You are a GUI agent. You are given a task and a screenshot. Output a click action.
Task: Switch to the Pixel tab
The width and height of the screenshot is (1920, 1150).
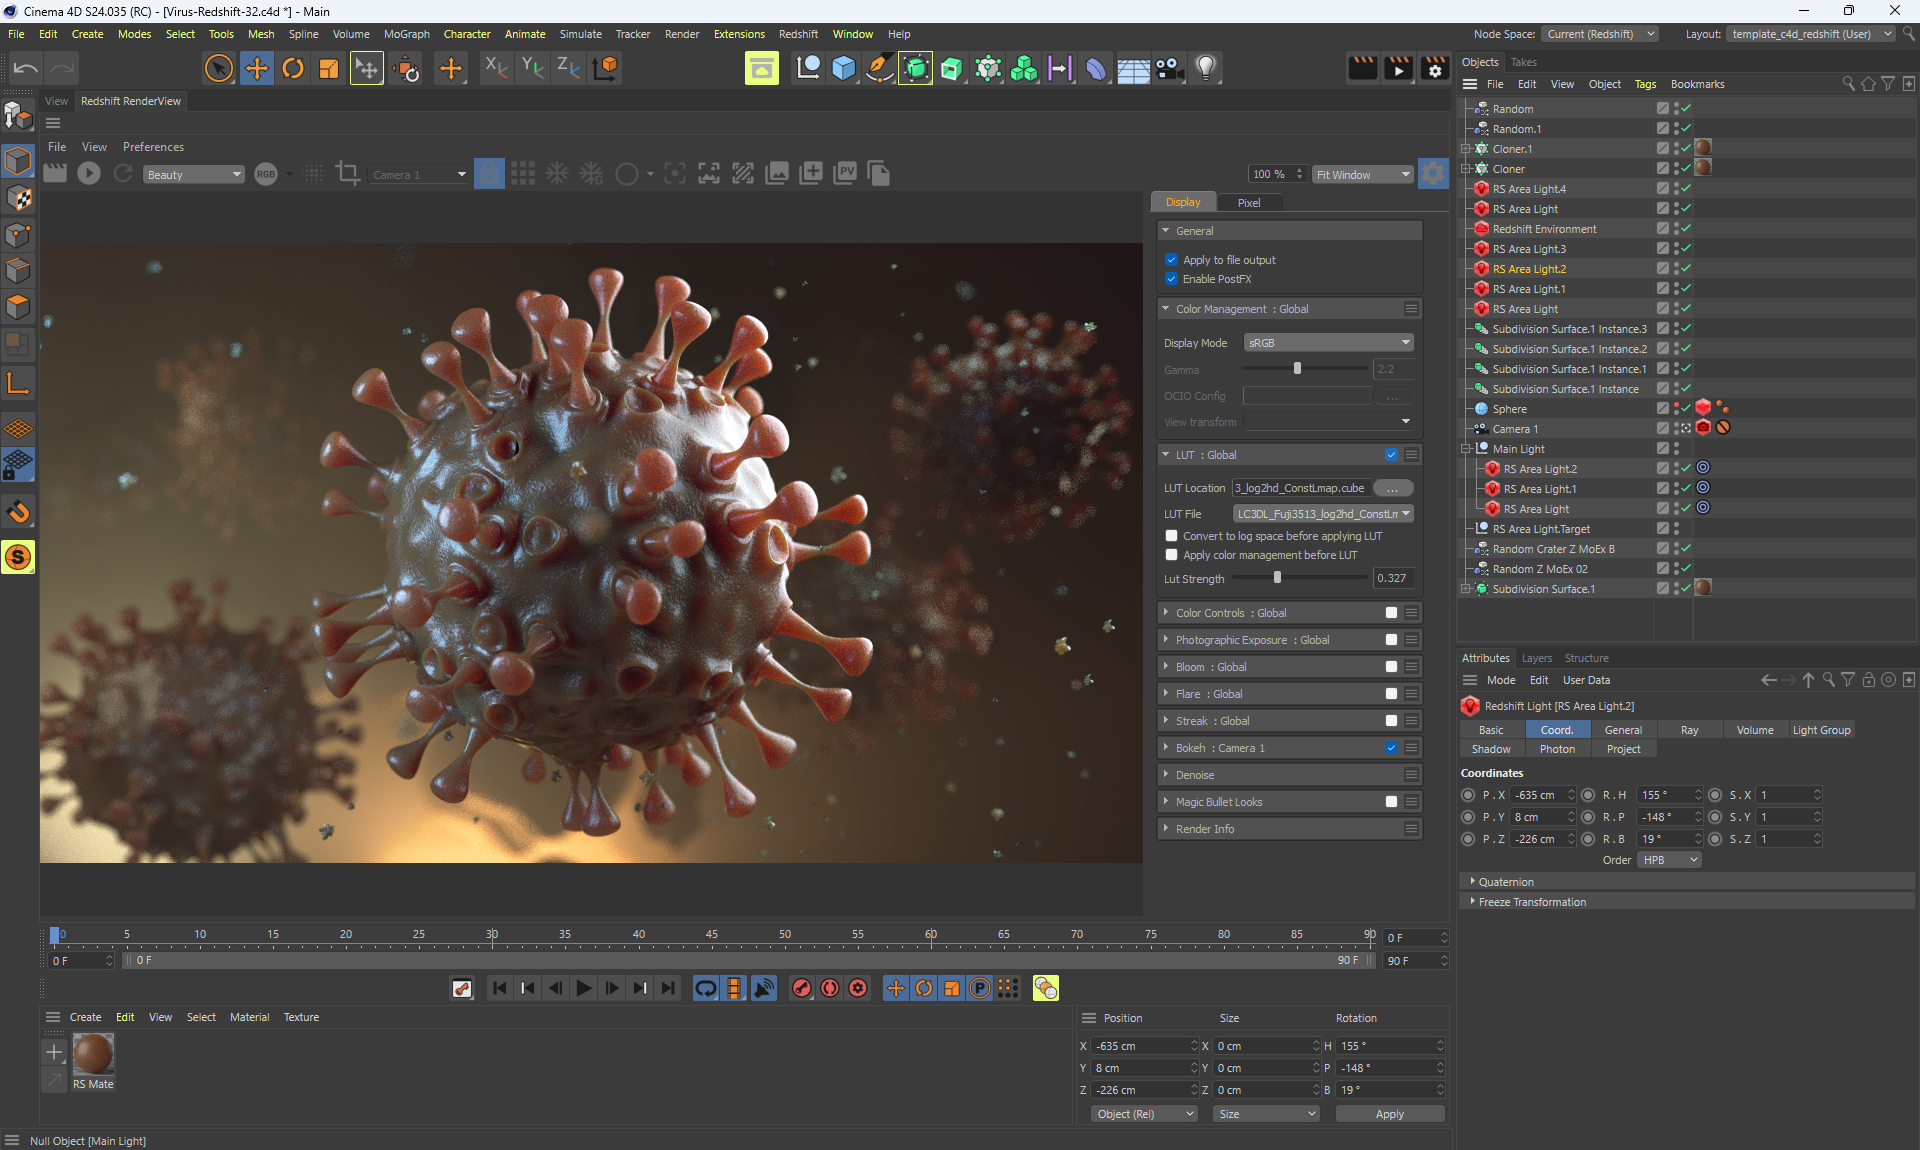[1249, 202]
